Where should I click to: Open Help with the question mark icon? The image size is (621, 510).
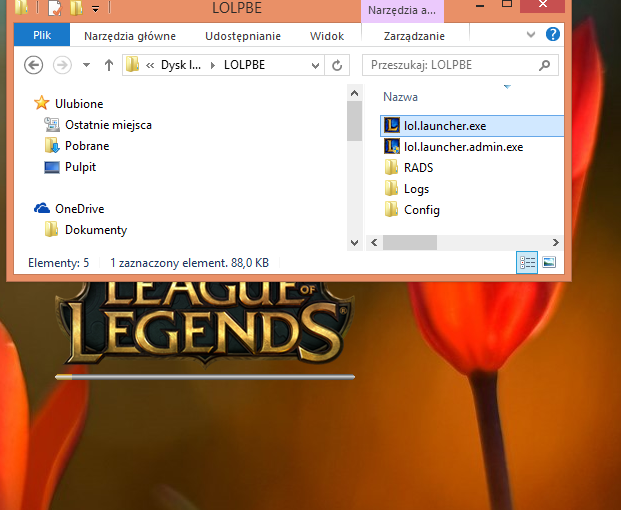tap(553, 34)
